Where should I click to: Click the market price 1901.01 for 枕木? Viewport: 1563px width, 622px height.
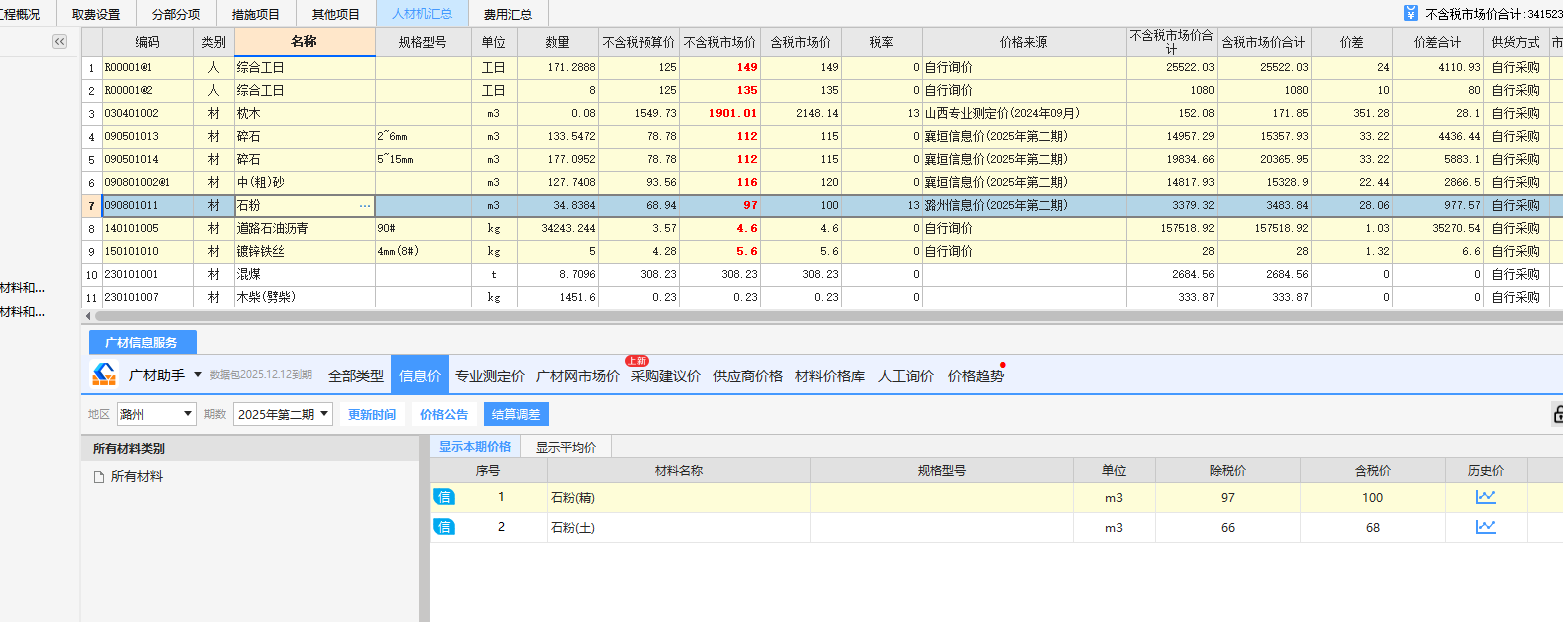(720, 113)
